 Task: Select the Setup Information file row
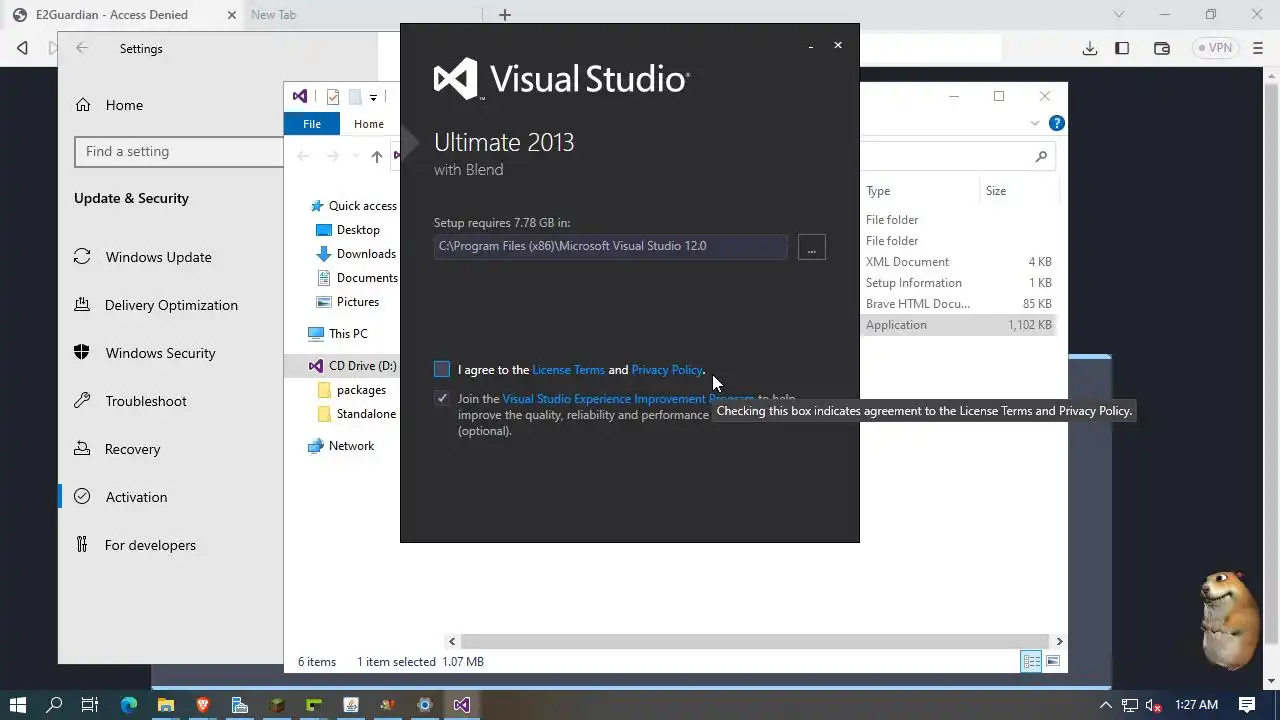pyautogui.click(x=958, y=283)
